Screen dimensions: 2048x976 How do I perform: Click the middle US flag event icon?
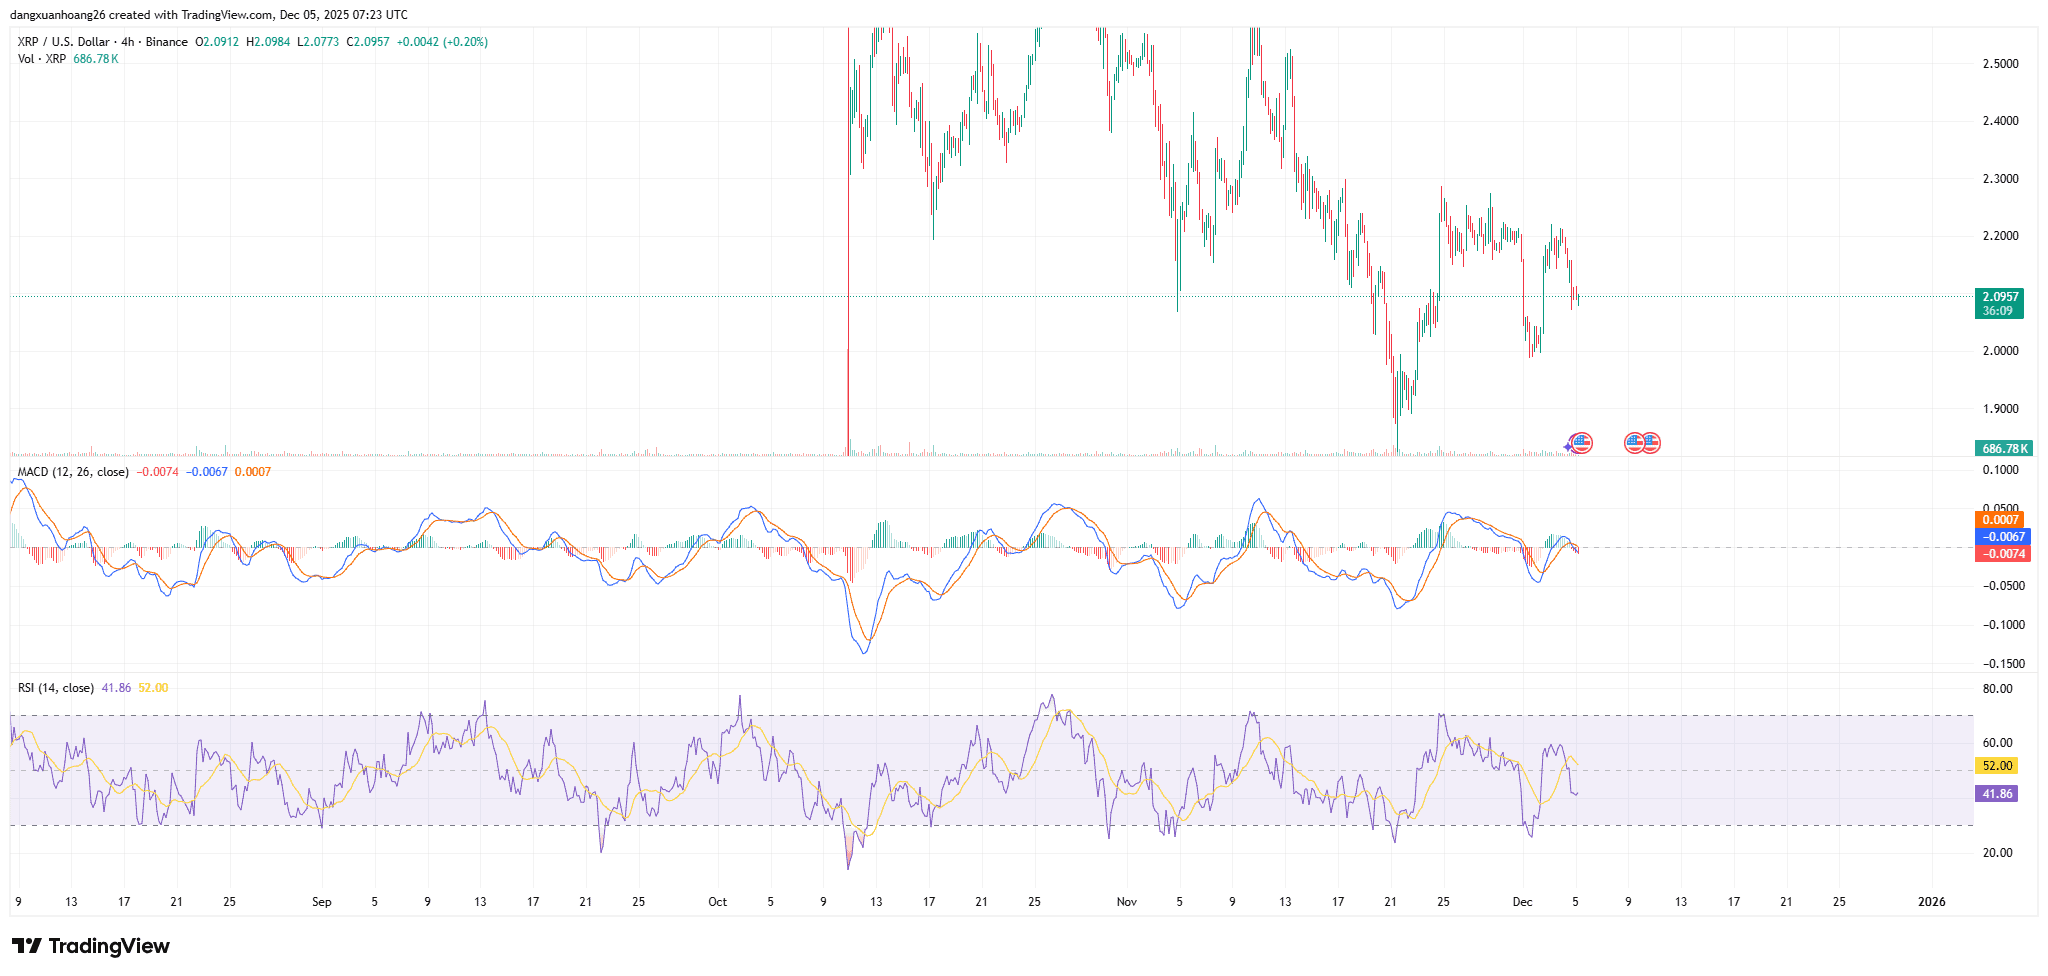(x=1634, y=443)
